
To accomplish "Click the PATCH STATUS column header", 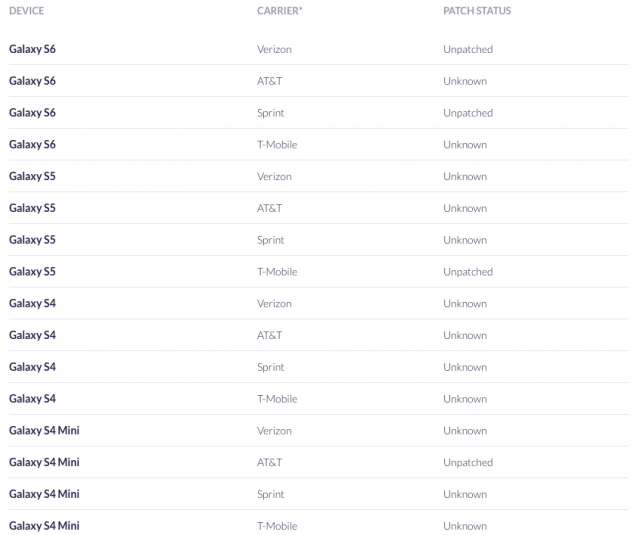I will (x=477, y=11).
